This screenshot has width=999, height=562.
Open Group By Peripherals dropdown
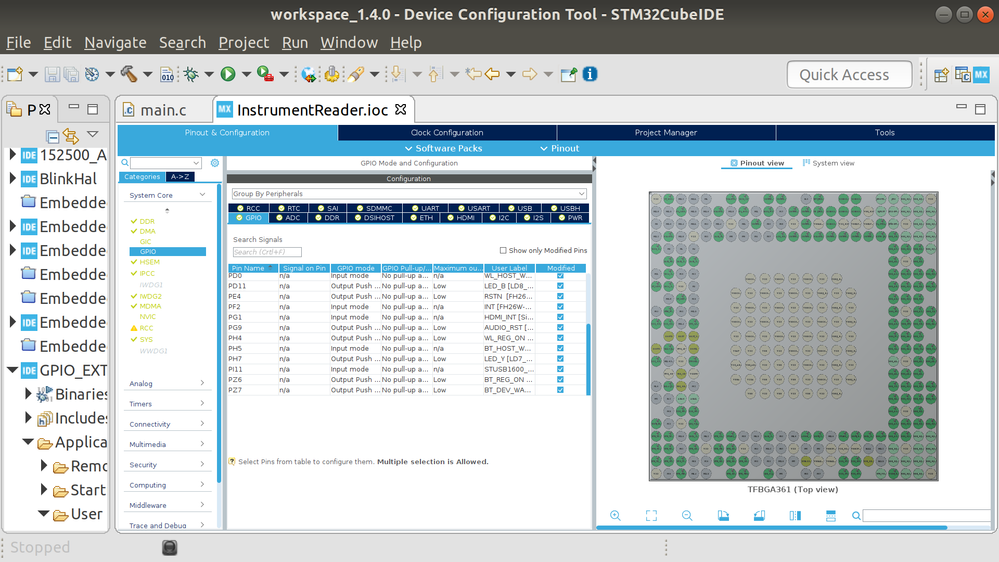point(408,194)
